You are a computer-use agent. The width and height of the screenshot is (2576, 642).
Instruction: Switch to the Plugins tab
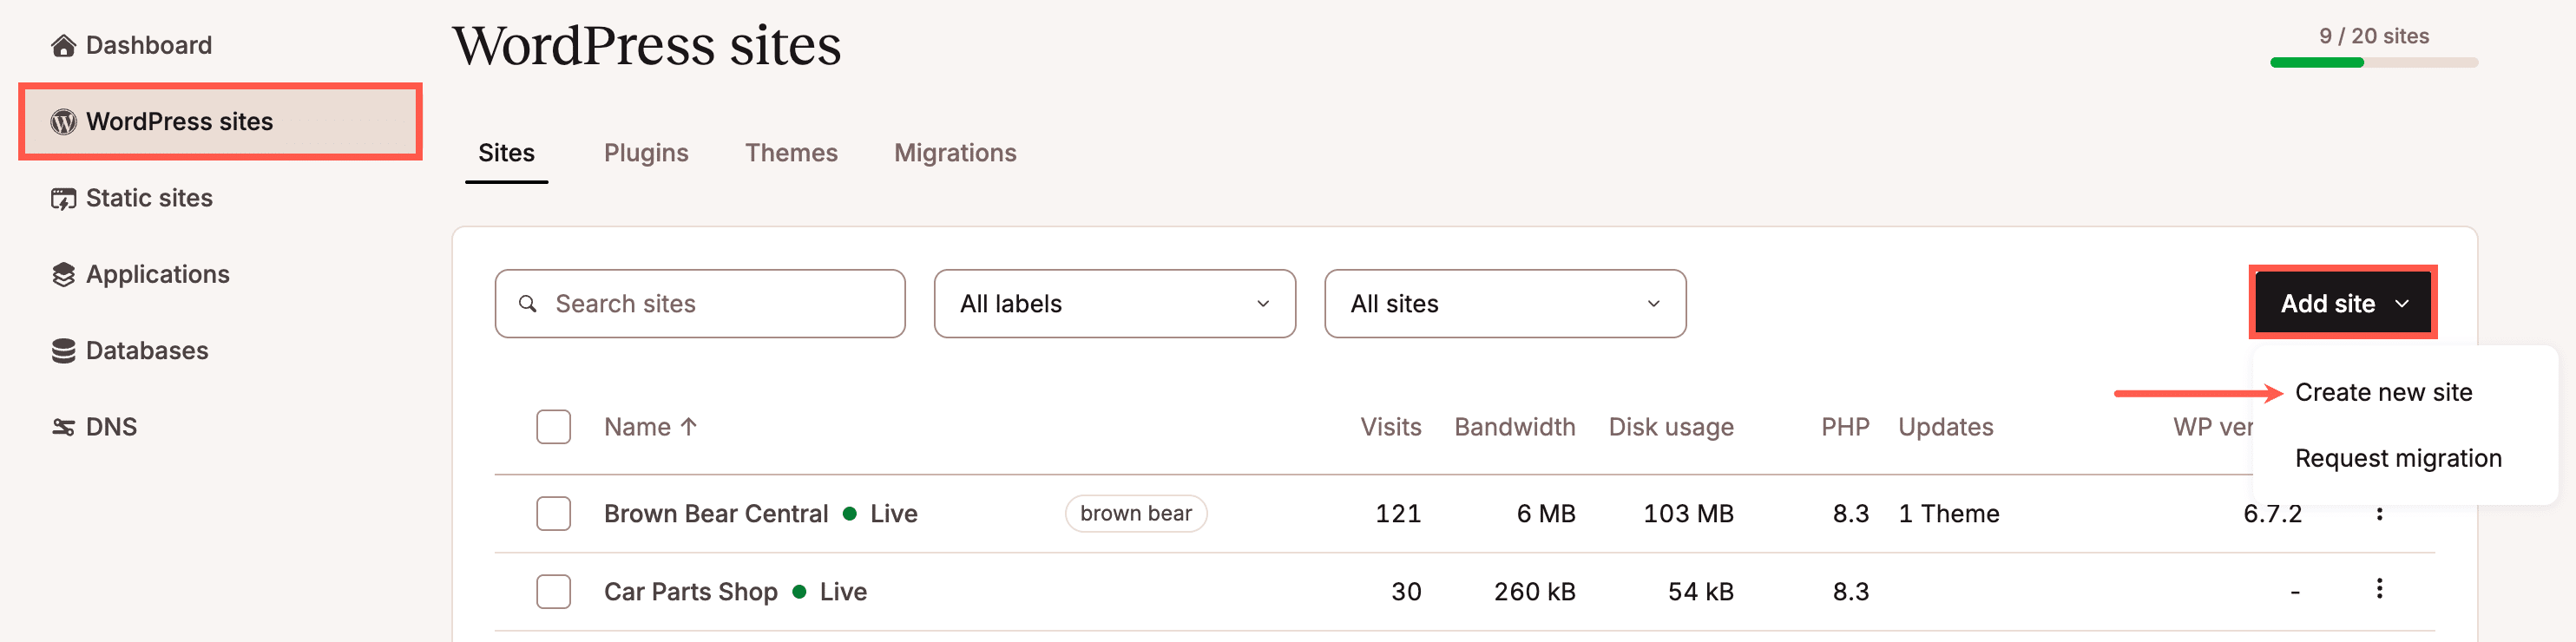point(646,153)
